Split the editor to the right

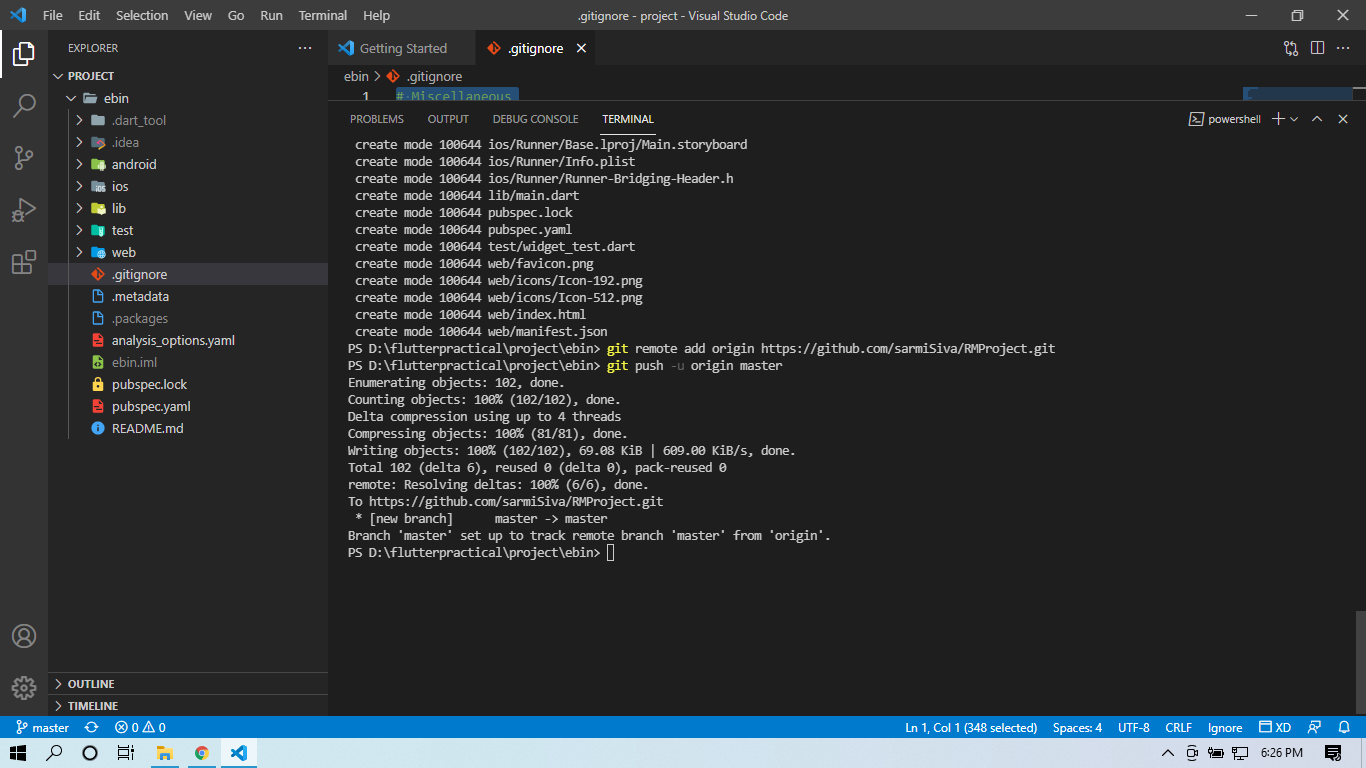[1317, 48]
